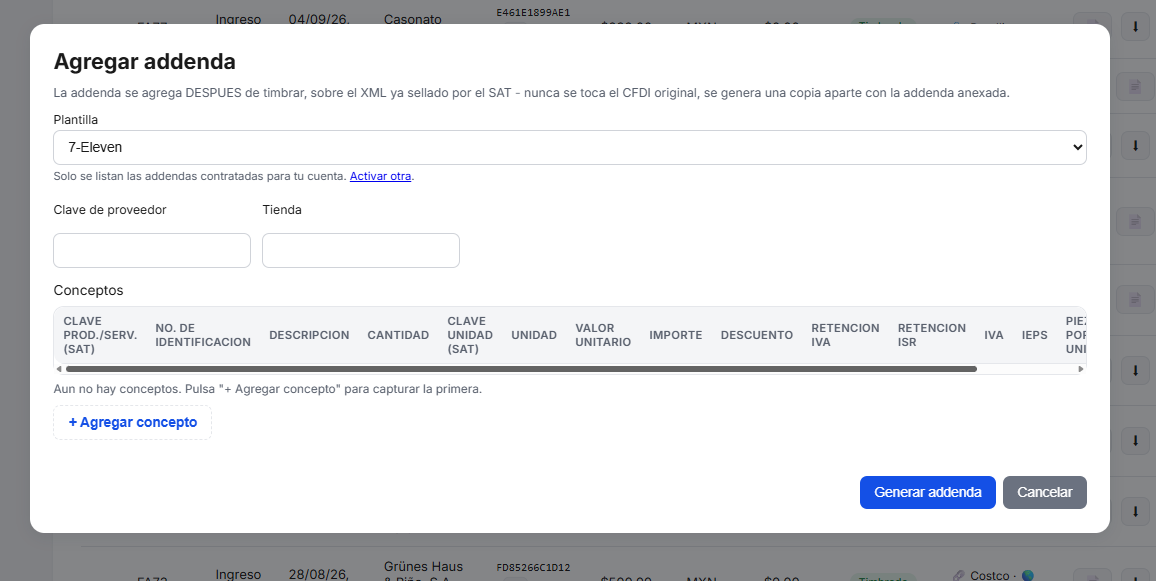This screenshot has width=1156, height=581.
Task: Click date '04/09/26' in the background list
Action: [320, 20]
